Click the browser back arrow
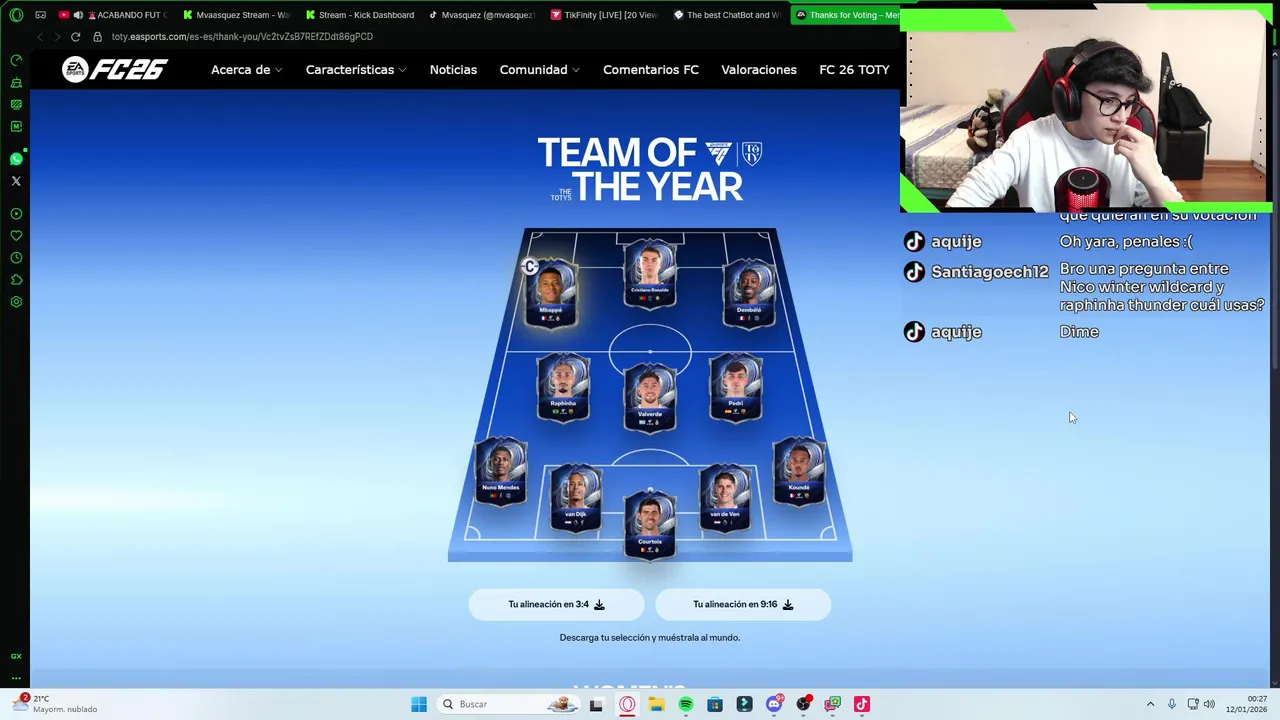The width and height of the screenshot is (1280, 720). (x=39, y=37)
